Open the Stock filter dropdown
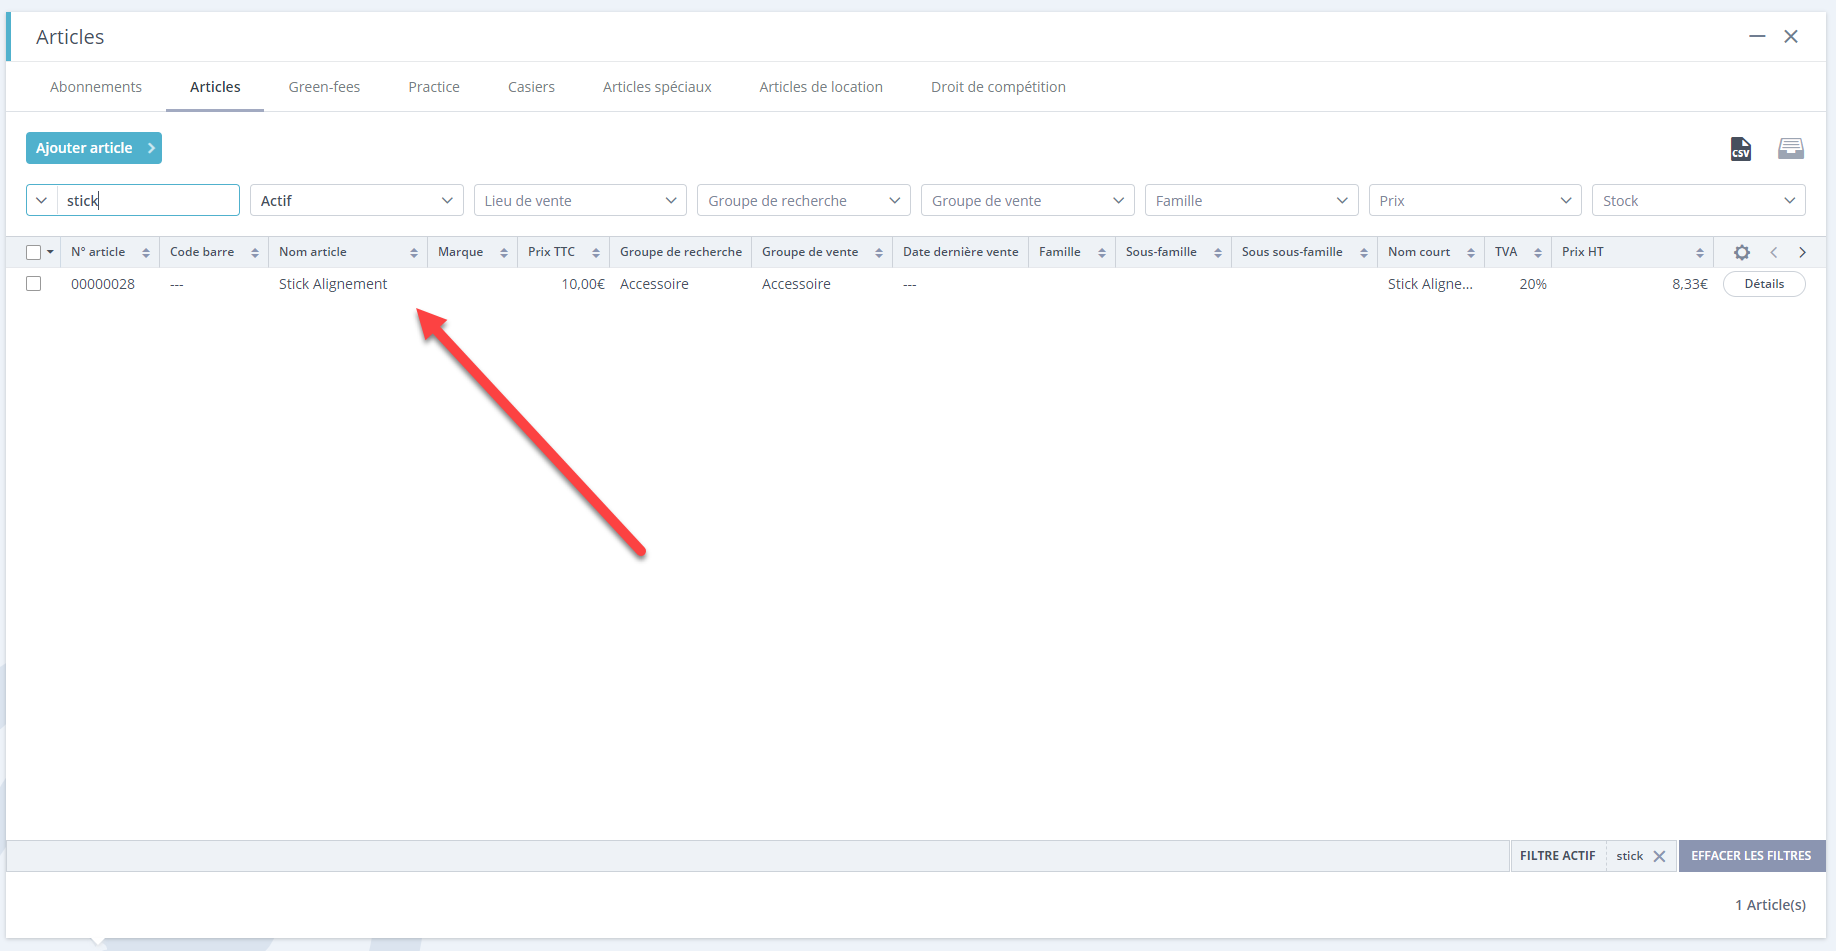 tap(1699, 200)
